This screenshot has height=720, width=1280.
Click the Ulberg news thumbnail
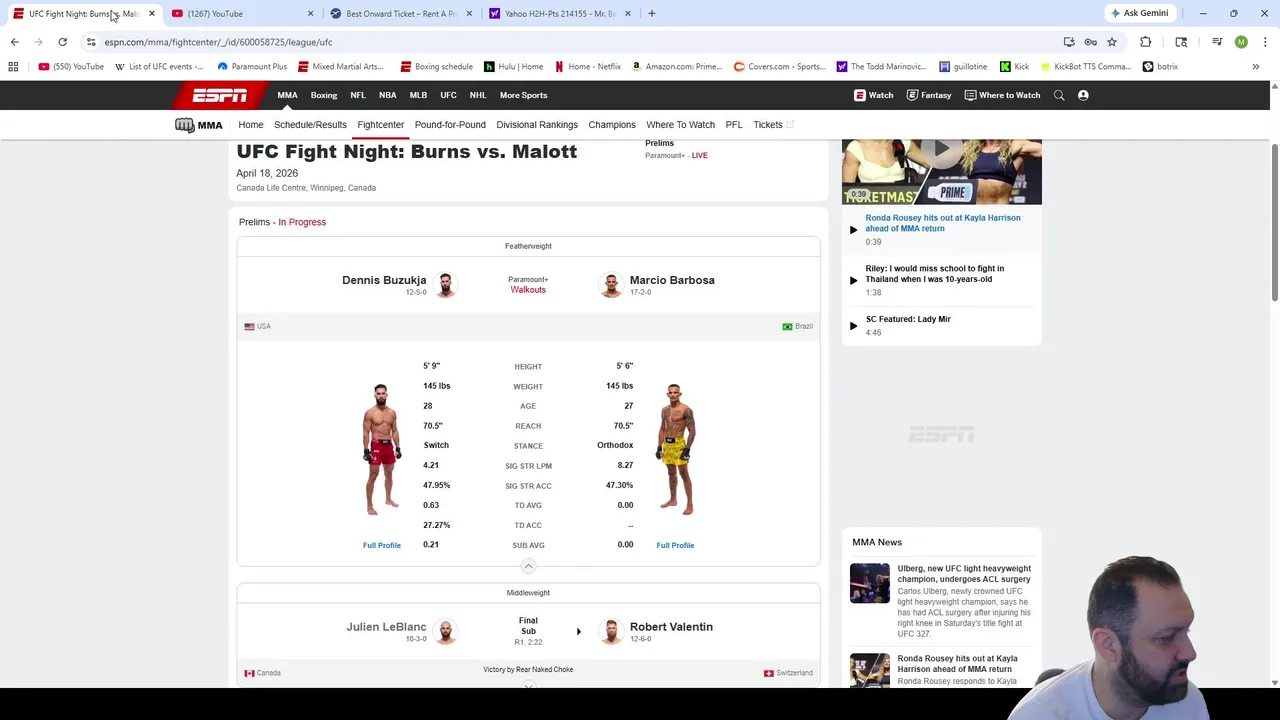click(x=869, y=584)
